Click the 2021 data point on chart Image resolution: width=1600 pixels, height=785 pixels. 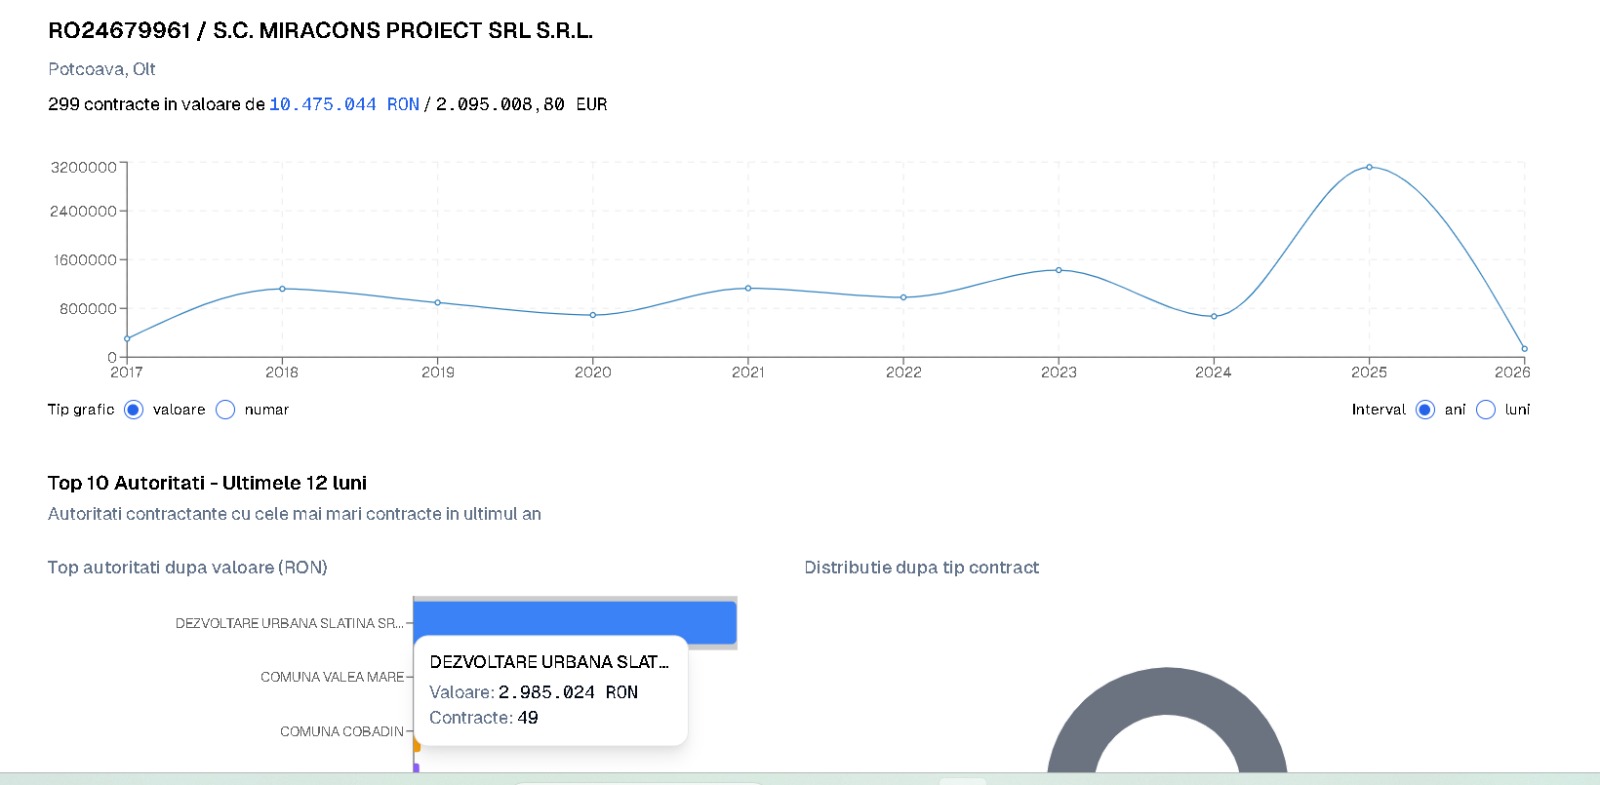click(748, 288)
